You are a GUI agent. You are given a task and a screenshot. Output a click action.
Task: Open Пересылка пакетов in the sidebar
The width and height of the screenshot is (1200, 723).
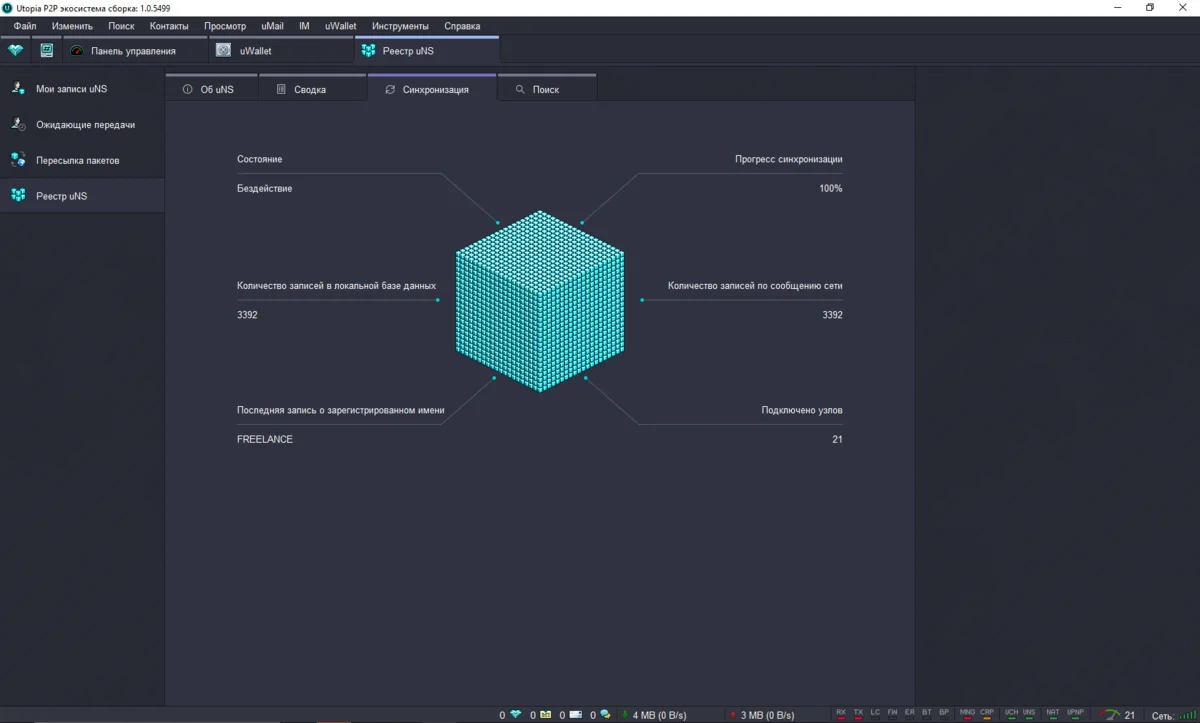pyautogui.click(x=77, y=160)
